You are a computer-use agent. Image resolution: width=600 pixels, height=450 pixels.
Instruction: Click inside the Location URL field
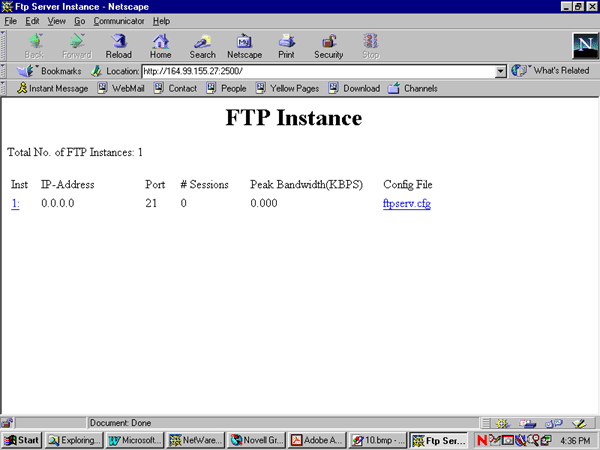click(318, 72)
